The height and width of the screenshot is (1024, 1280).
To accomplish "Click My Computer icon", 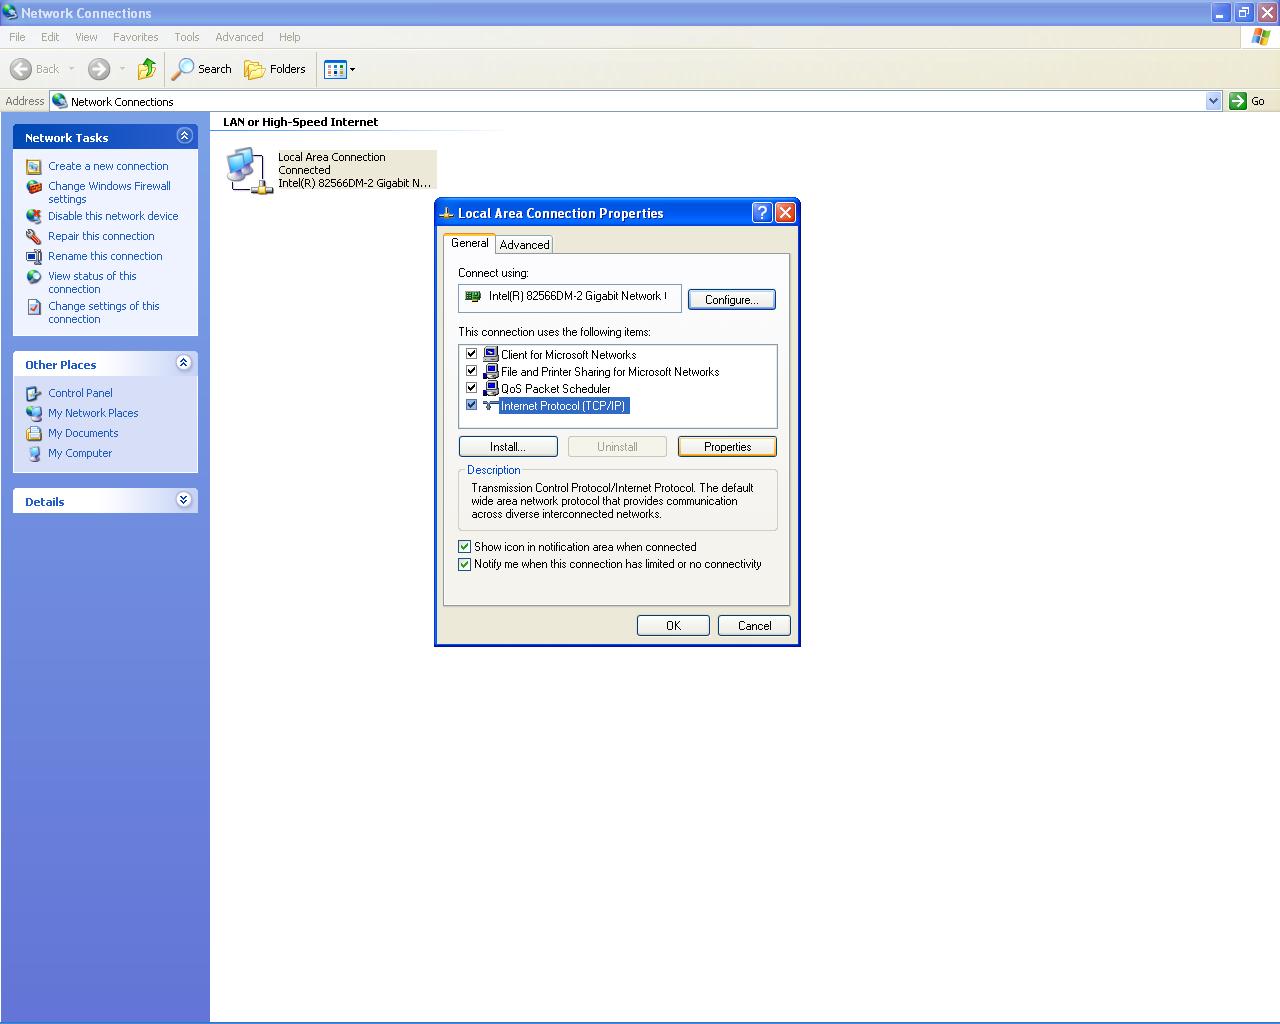I will (34, 453).
